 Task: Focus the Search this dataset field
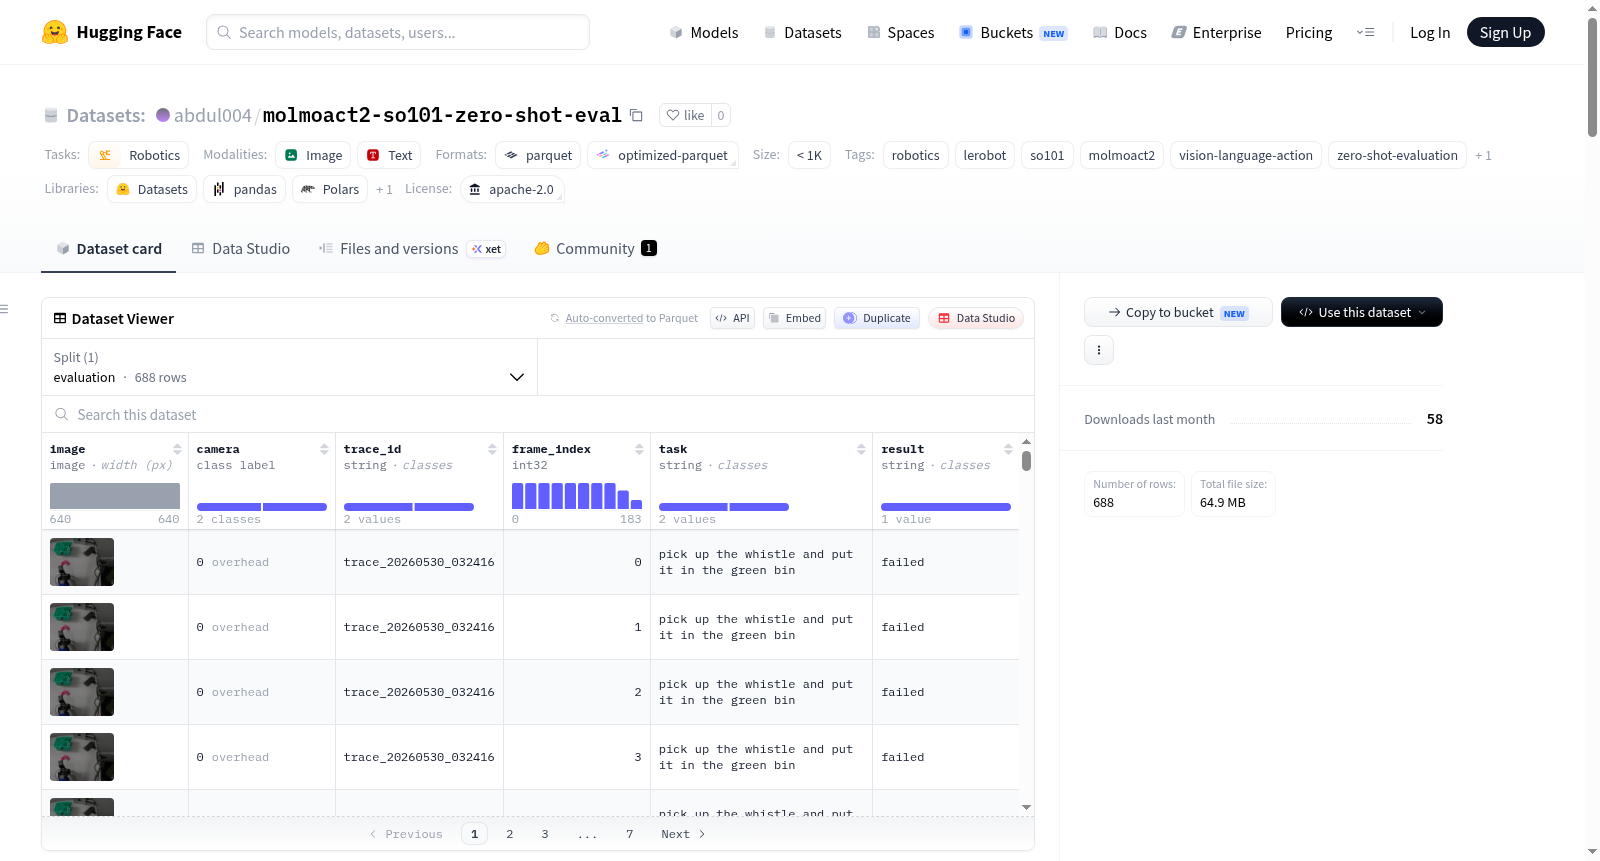[538, 414]
